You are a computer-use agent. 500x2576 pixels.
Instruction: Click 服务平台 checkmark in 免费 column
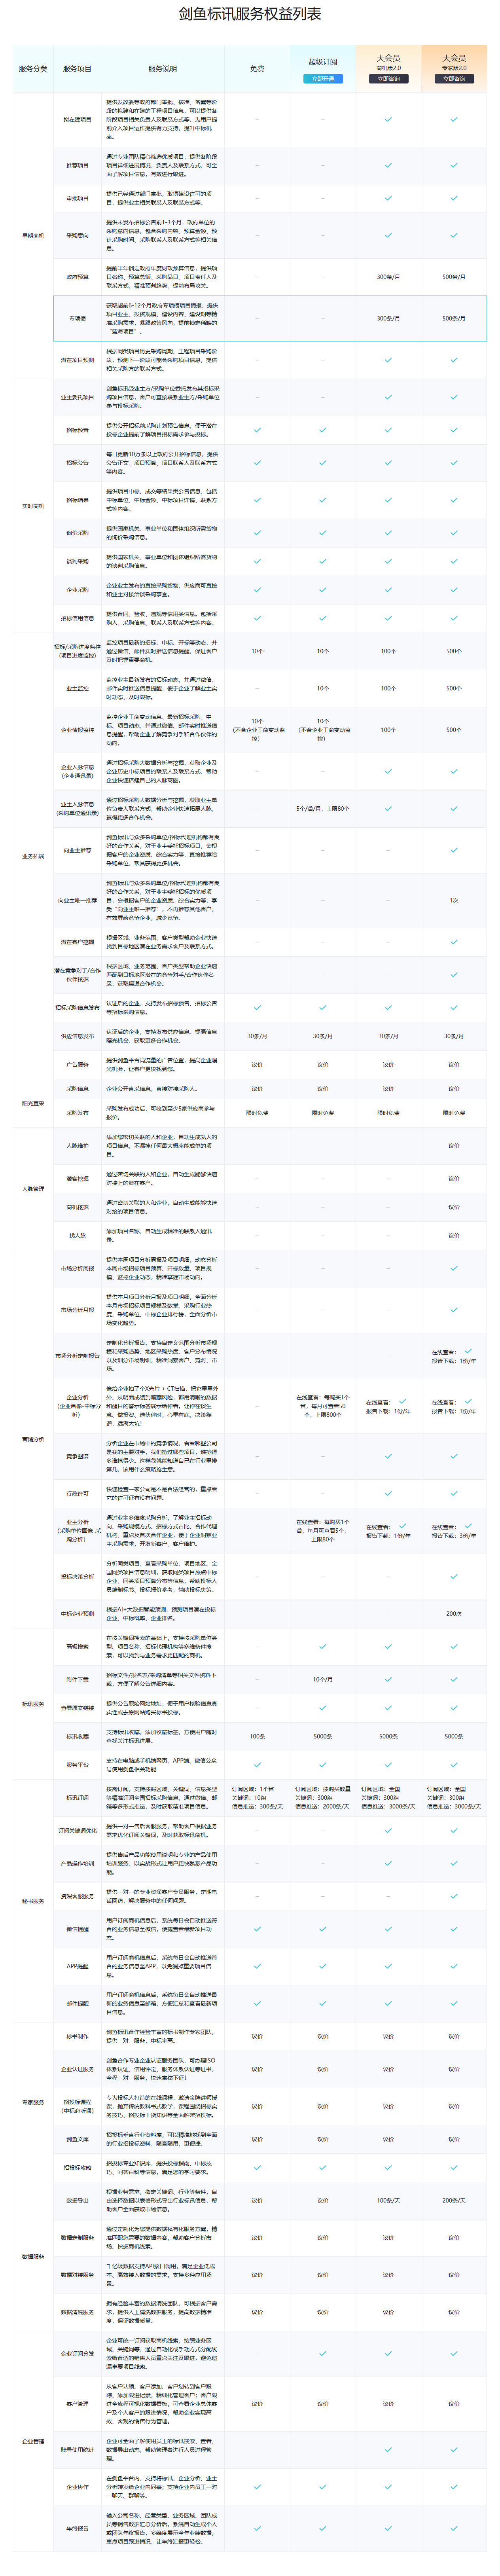tap(257, 1765)
